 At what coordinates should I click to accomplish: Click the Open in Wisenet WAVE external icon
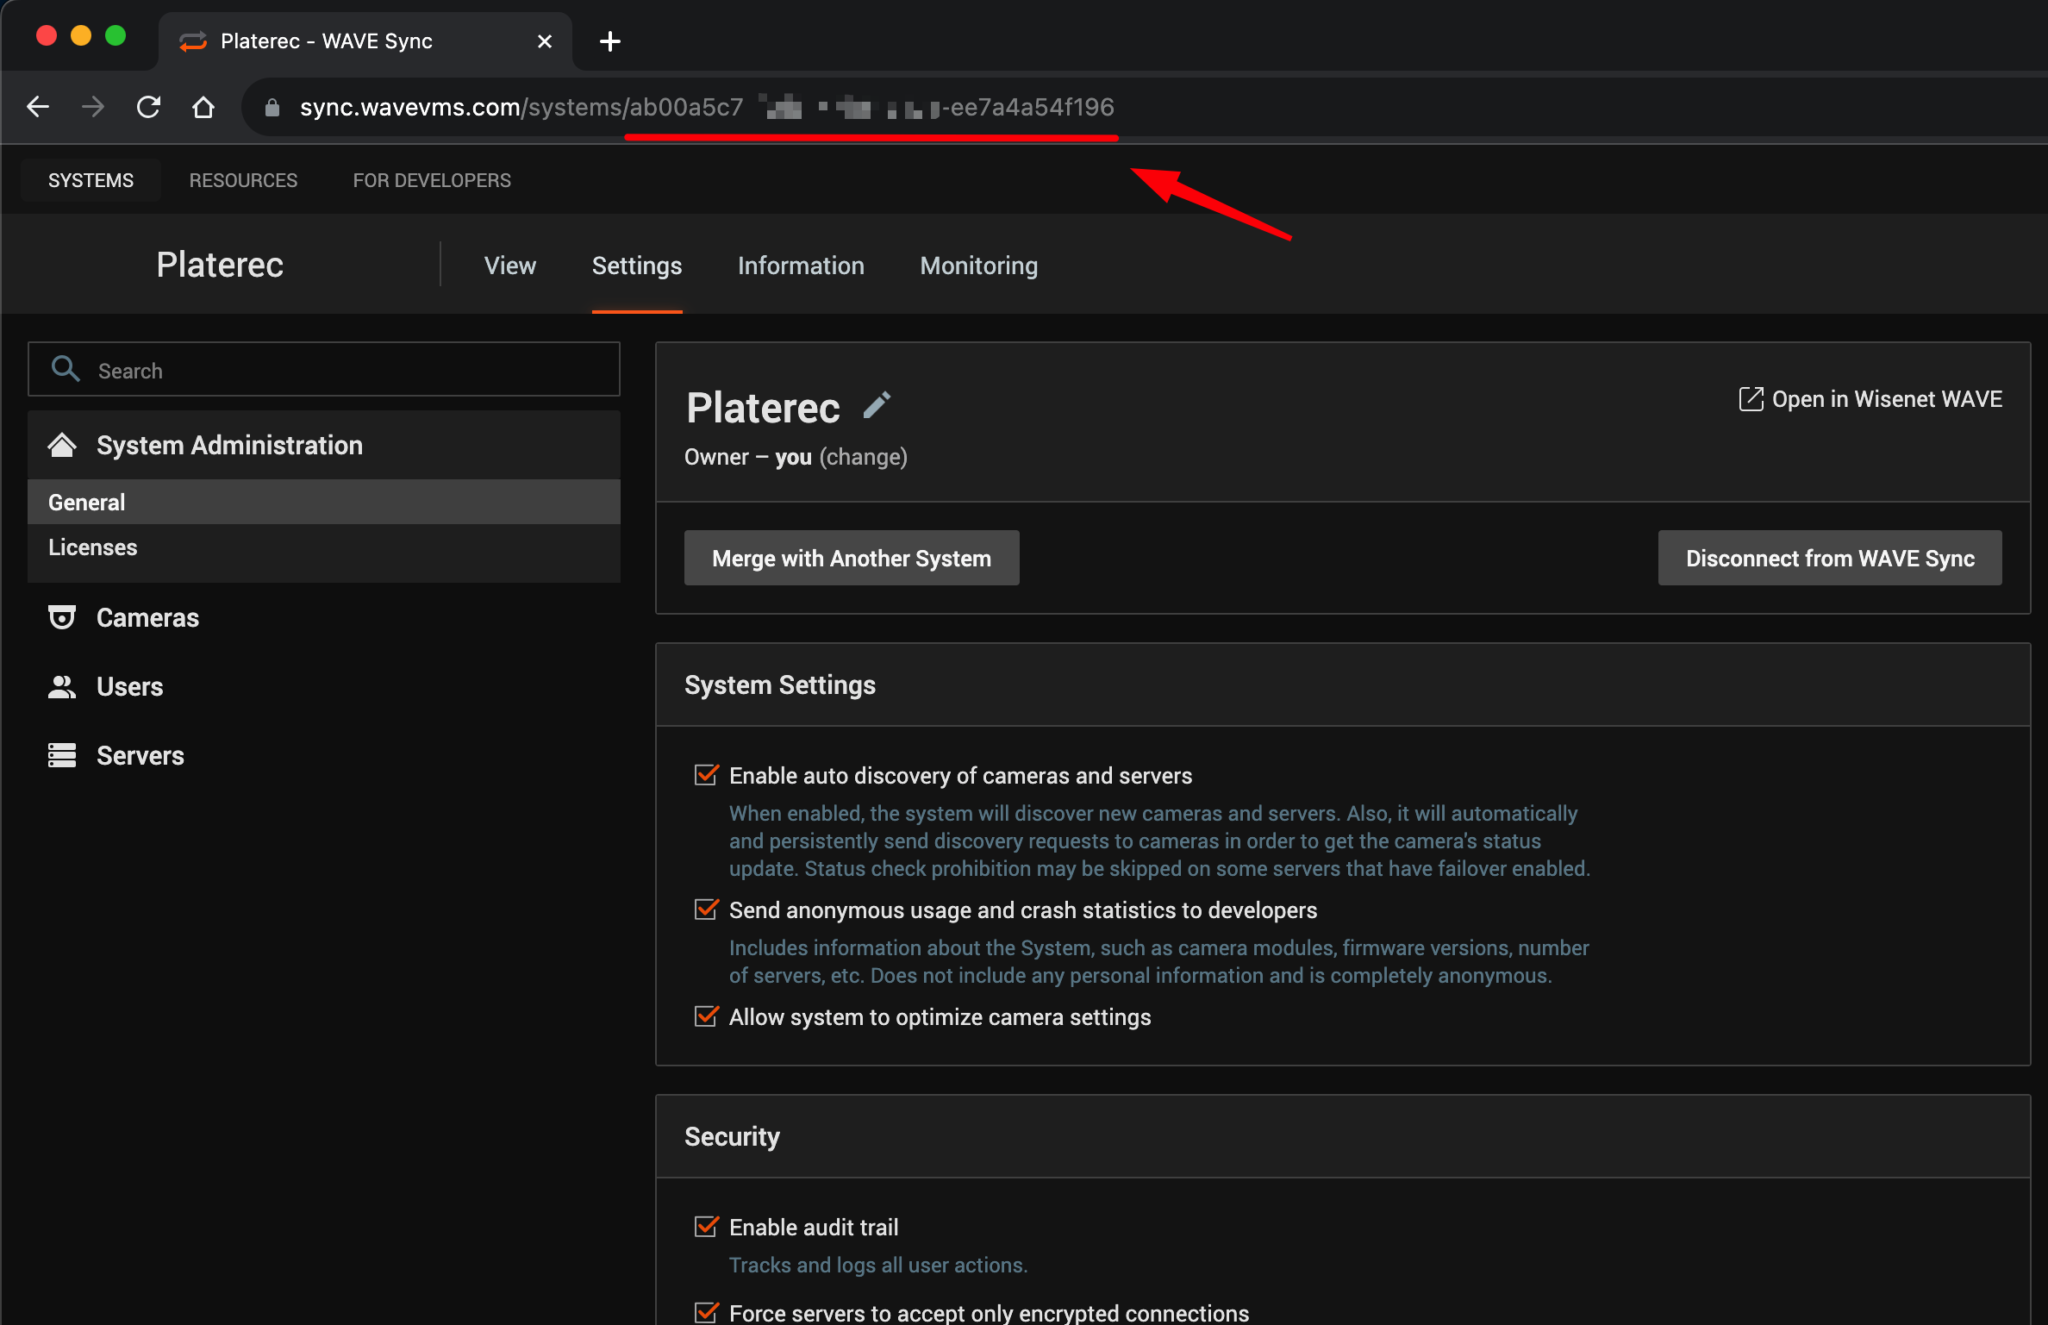pyautogui.click(x=1751, y=399)
